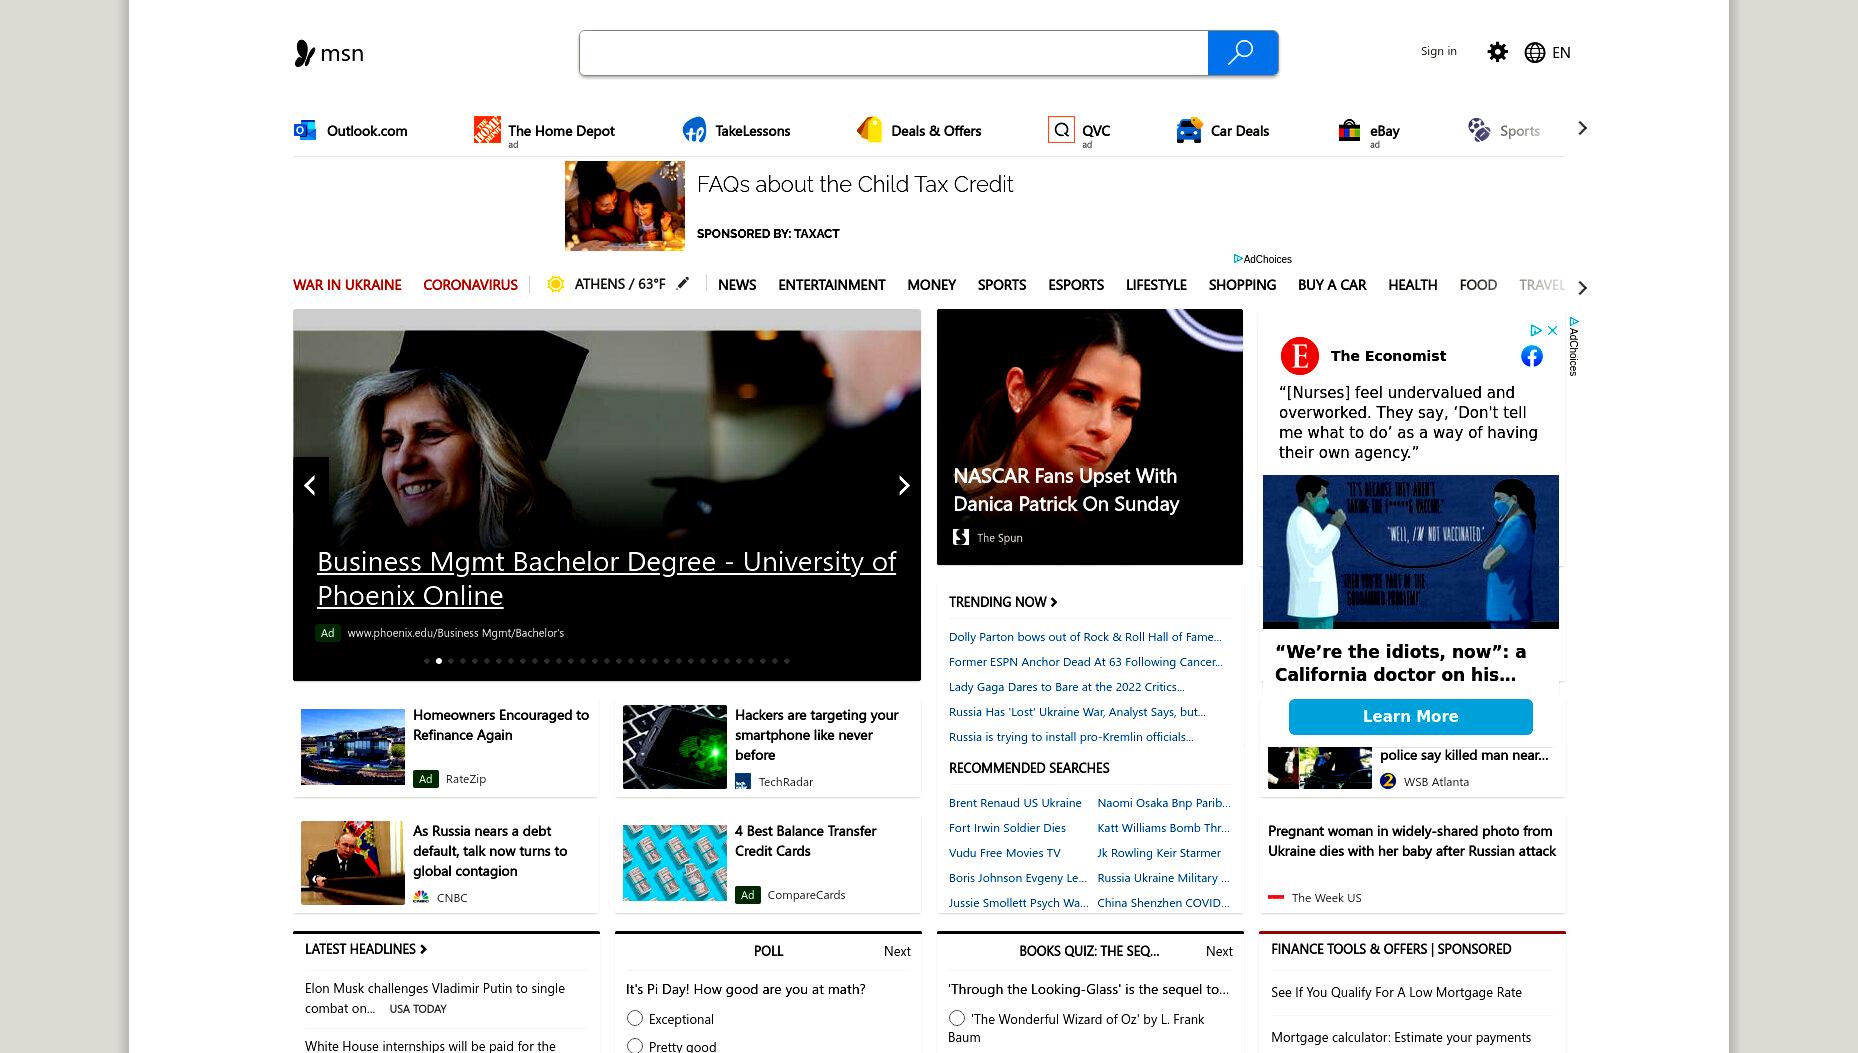Open the Child Tax Credit ad thumbnail

point(625,206)
